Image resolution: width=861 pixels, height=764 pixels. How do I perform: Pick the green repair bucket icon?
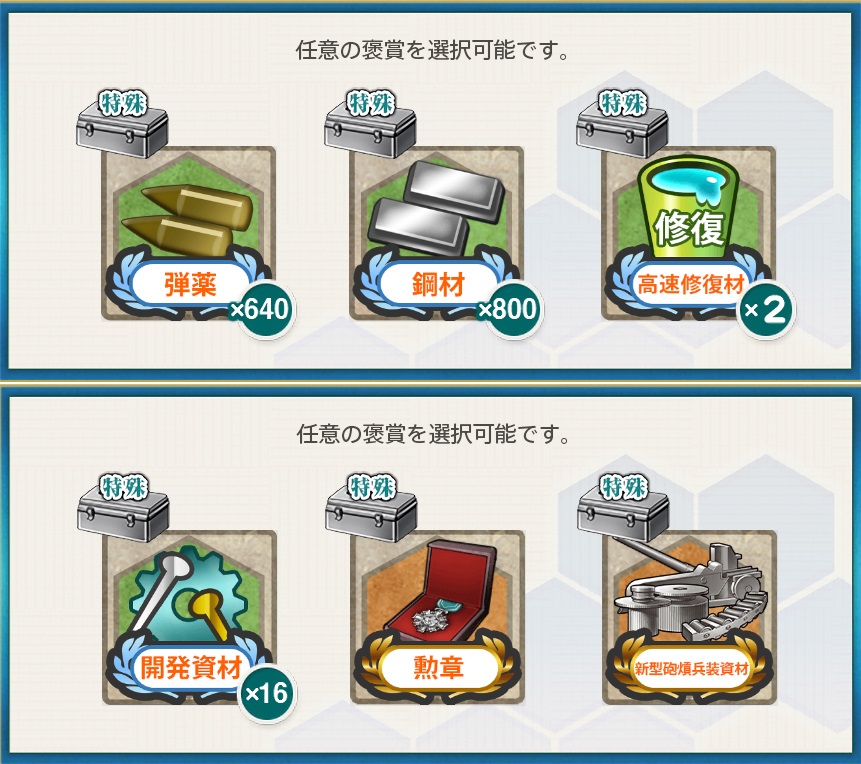(x=689, y=207)
